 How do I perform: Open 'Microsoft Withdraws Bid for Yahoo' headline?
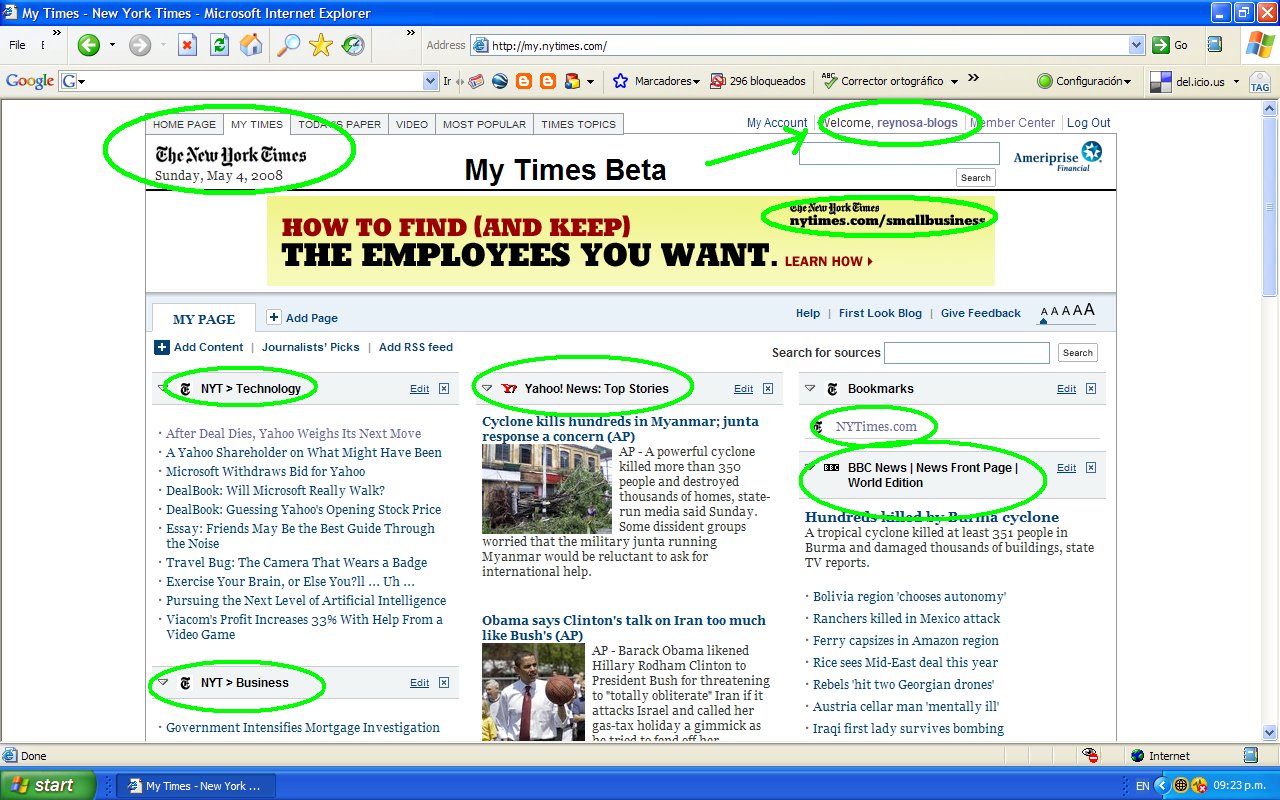point(265,471)
